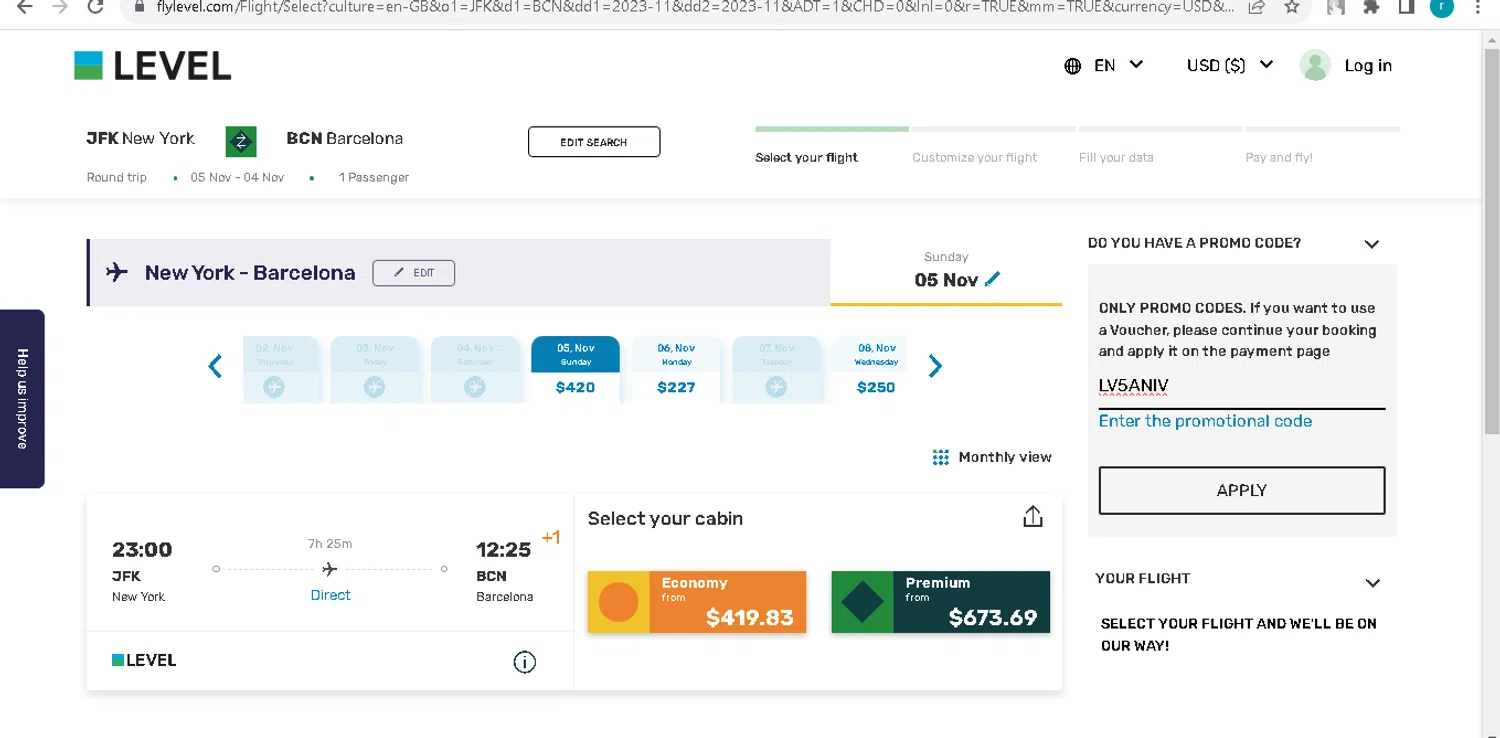Click the browser back arrow
This screenshot has height=738, width=1500.
pyautogui.click(x=25, y=7)
